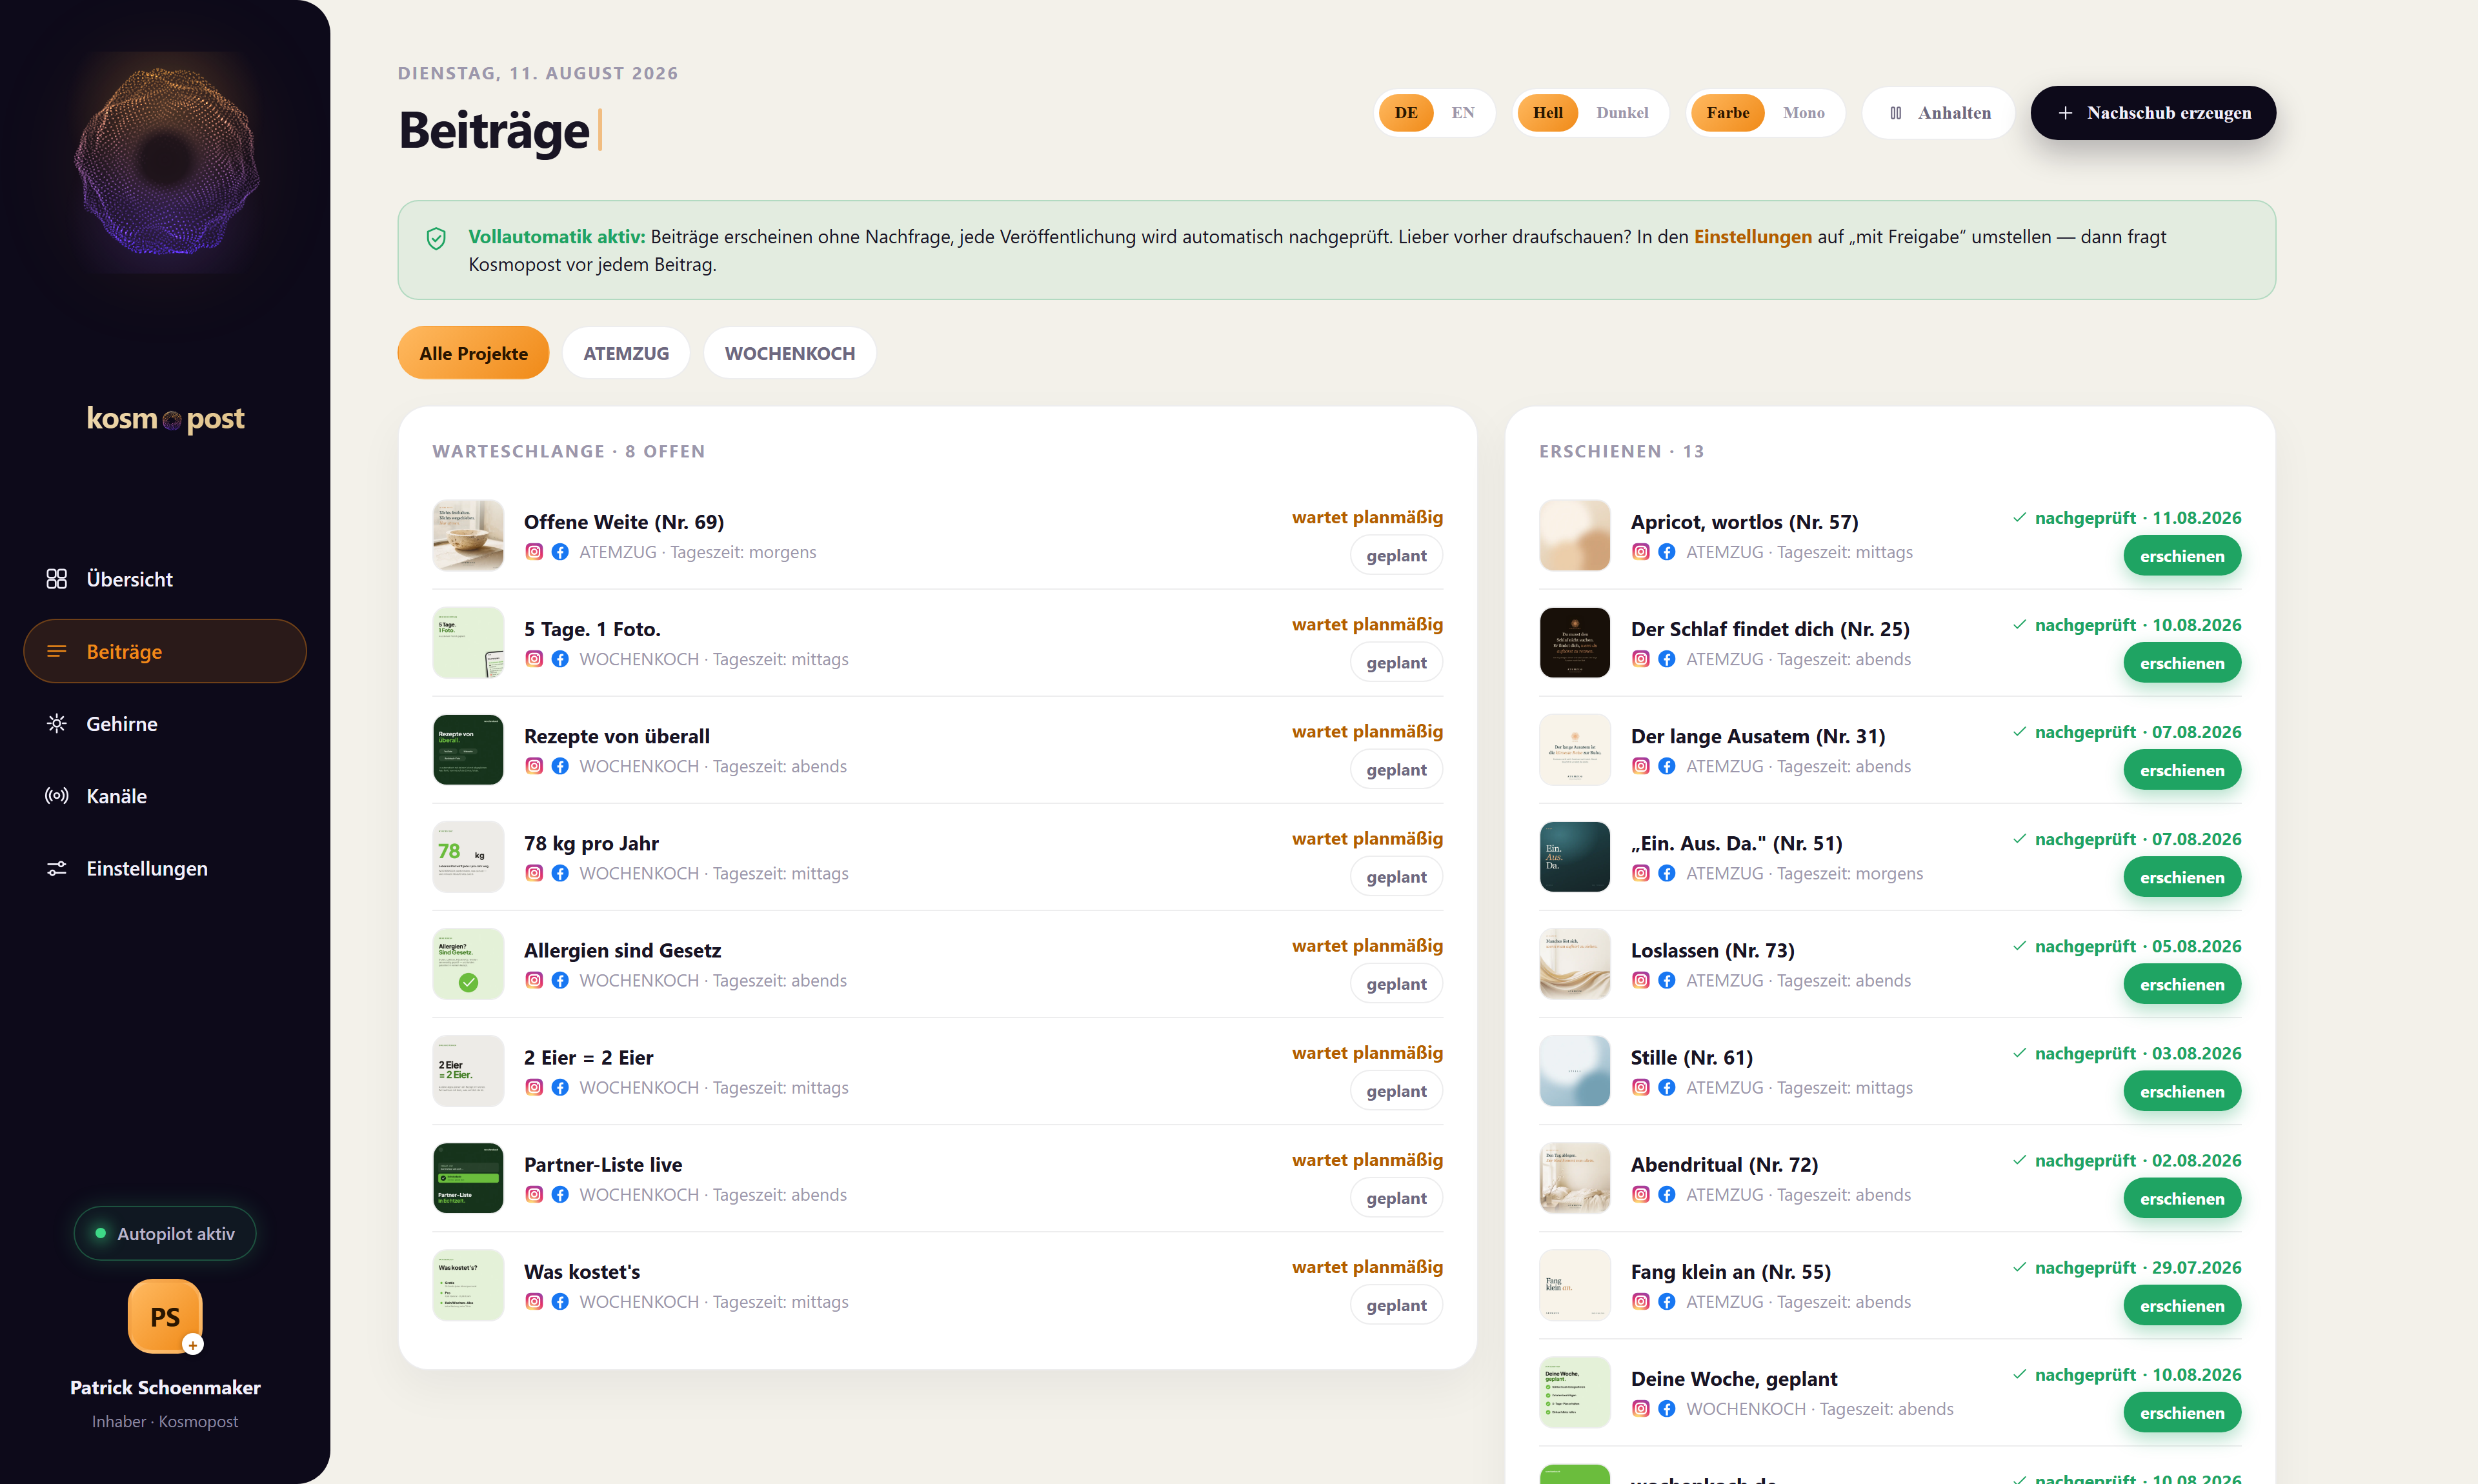
Task: Filter posts by ATEMZUG project
Action: (626, 353)
